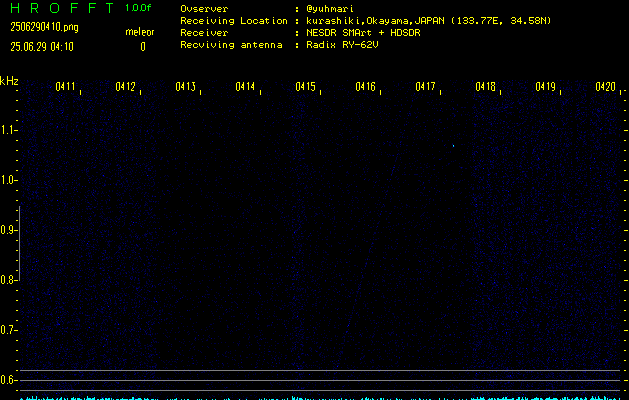This screenshot has width=629, height=400.
Task: Click the 0413 time marker
Action: [185, 87]
